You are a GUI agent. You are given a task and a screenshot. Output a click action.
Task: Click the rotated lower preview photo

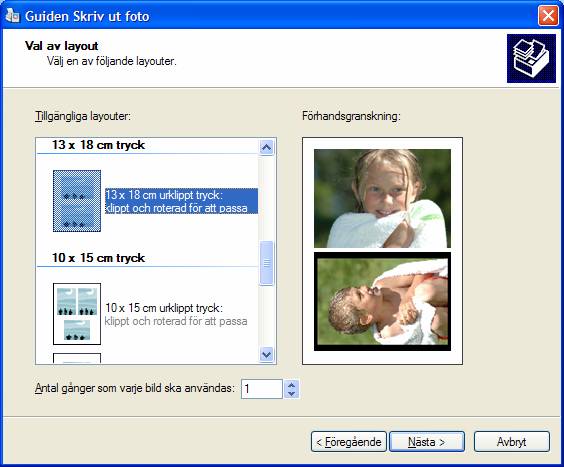(x=382, y=301)
